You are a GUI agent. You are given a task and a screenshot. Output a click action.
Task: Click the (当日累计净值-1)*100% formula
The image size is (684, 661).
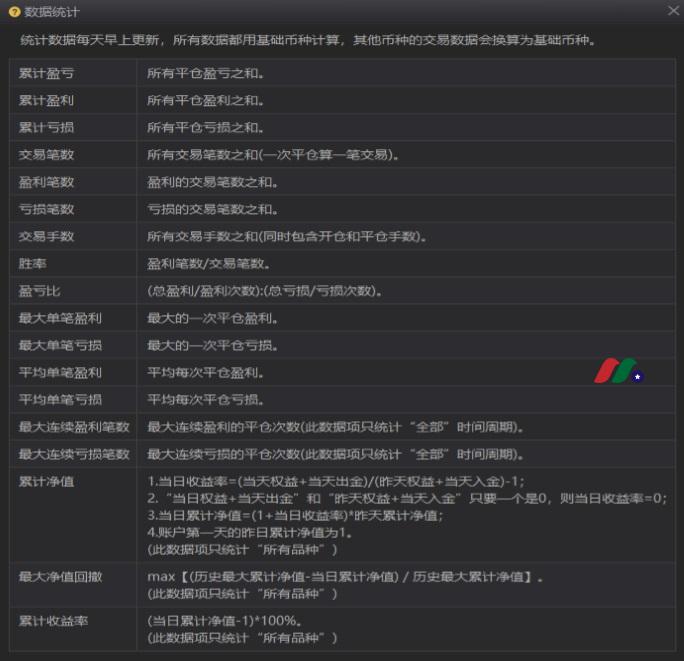(225, 620)
